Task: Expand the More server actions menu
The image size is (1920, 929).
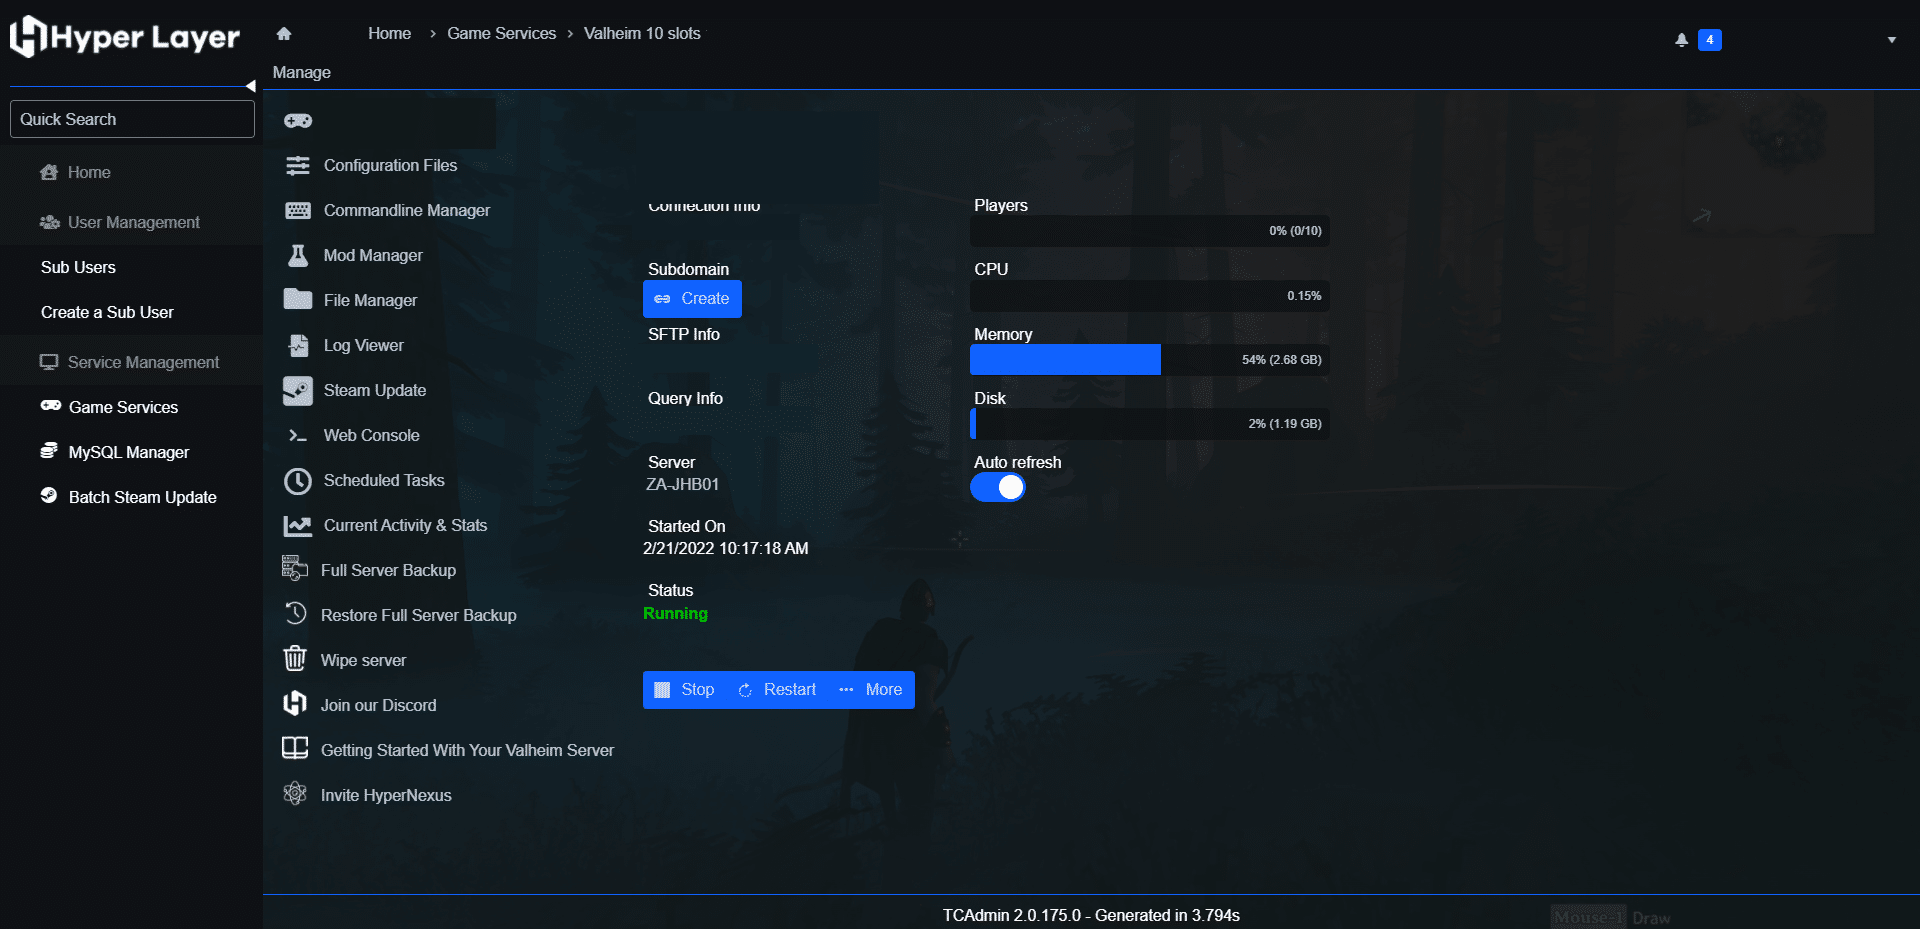Action: [871, 690]
